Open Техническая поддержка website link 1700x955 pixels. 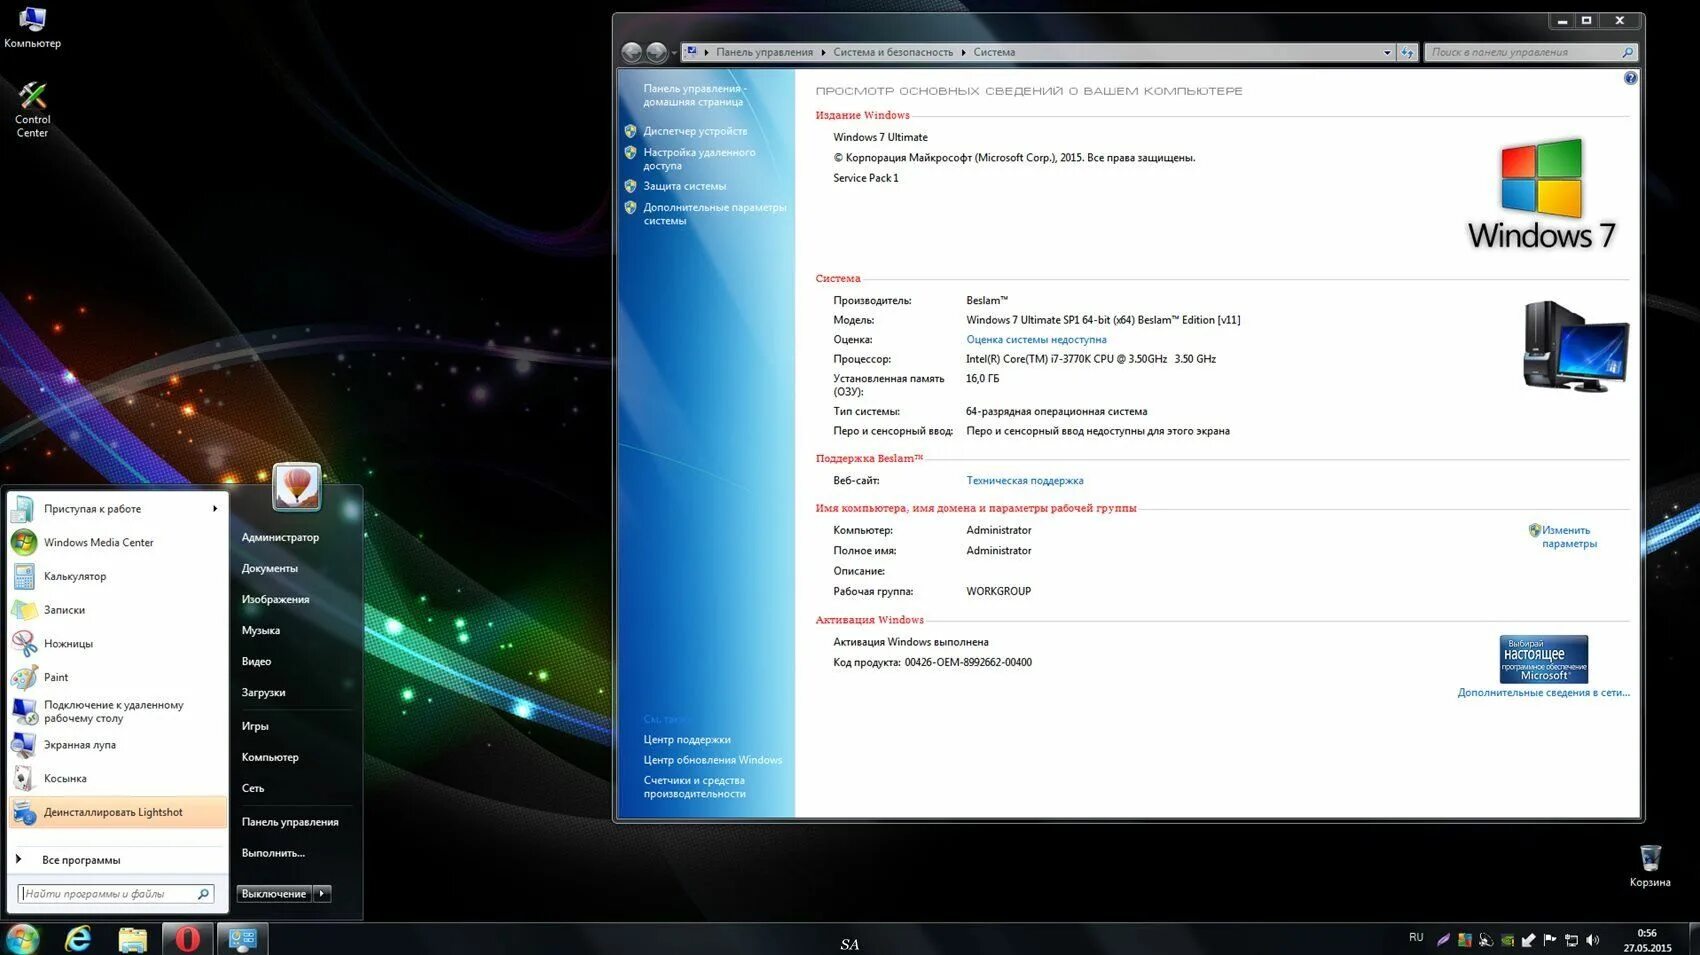pyautogui.click(x=1025, y=481)
